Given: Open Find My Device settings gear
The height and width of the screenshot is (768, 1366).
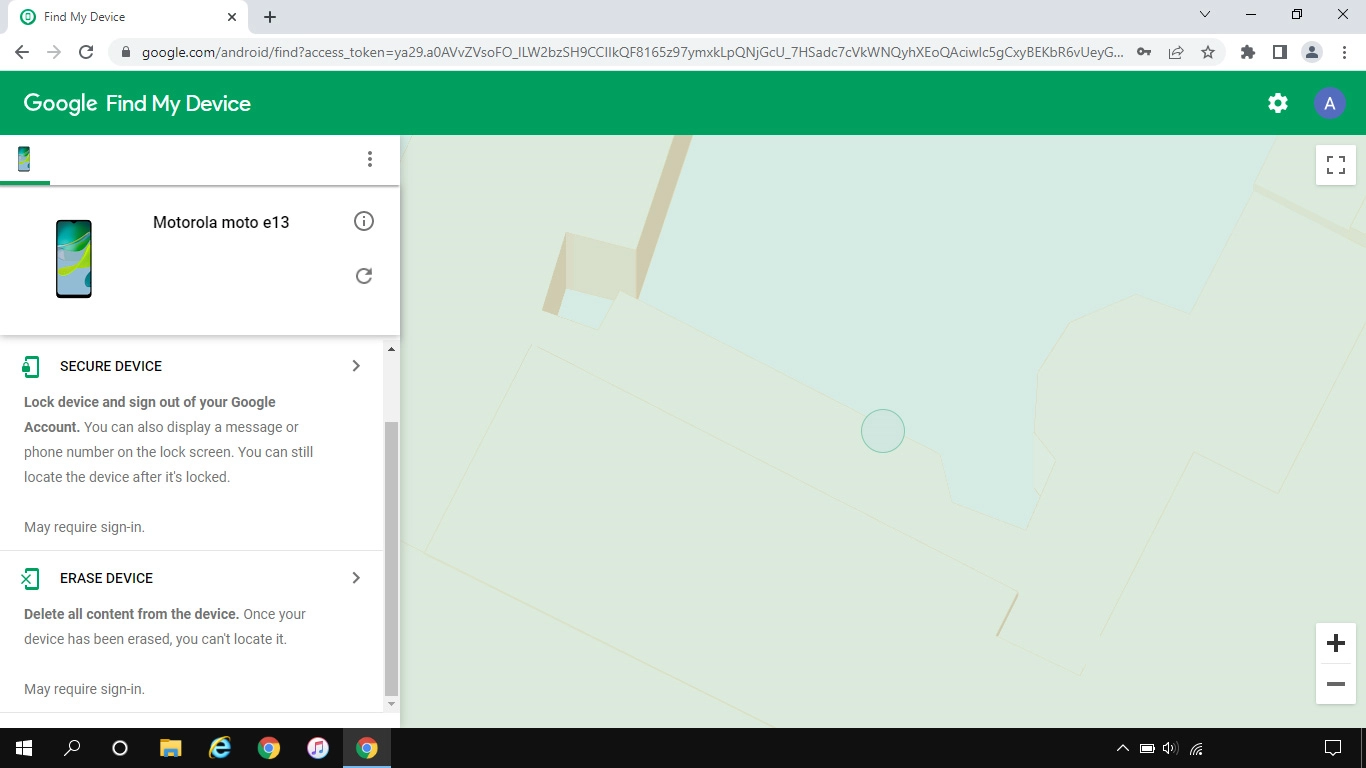Looking at the screenshot, I should point(1277,103).
